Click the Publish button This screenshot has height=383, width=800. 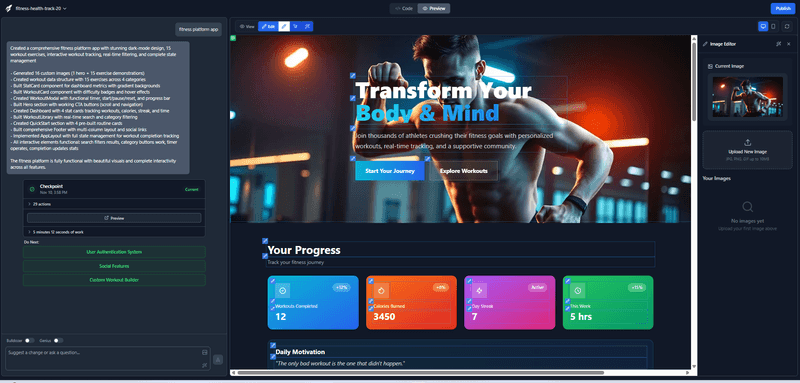pos(783,9)
